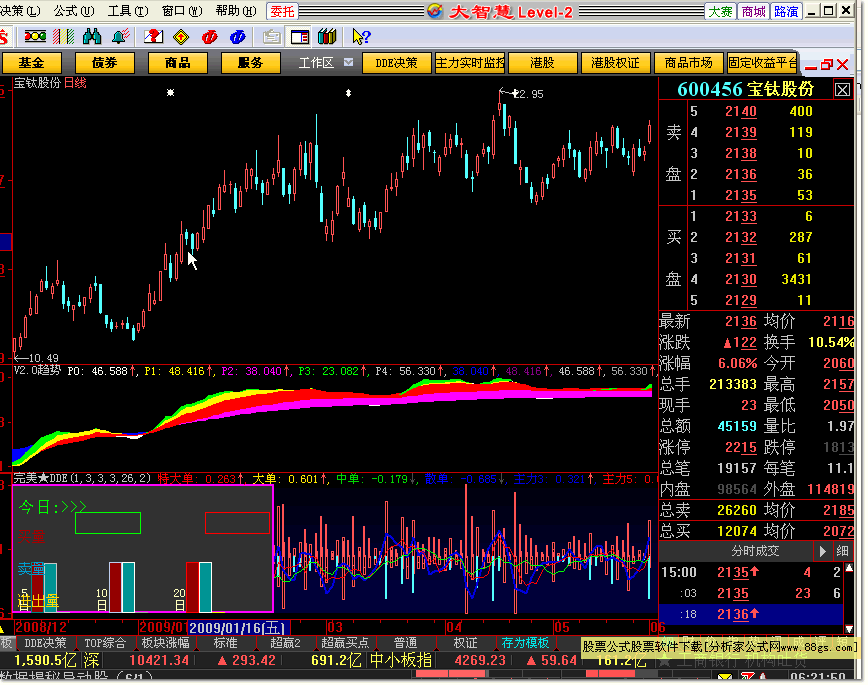868x685 pixels.
Task: Click the 2009/01/16 date marker
Action: [x=237, y=628]
